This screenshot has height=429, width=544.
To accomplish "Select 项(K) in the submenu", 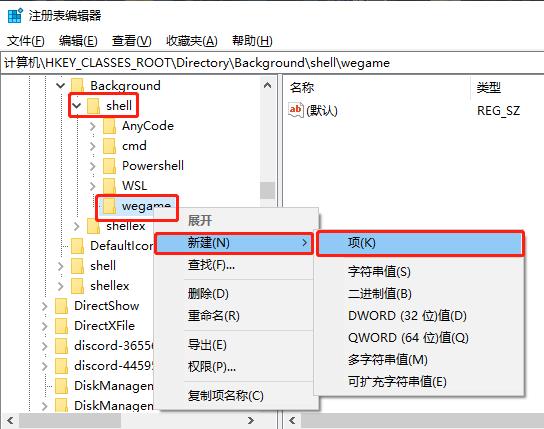I will pos(420,243).
